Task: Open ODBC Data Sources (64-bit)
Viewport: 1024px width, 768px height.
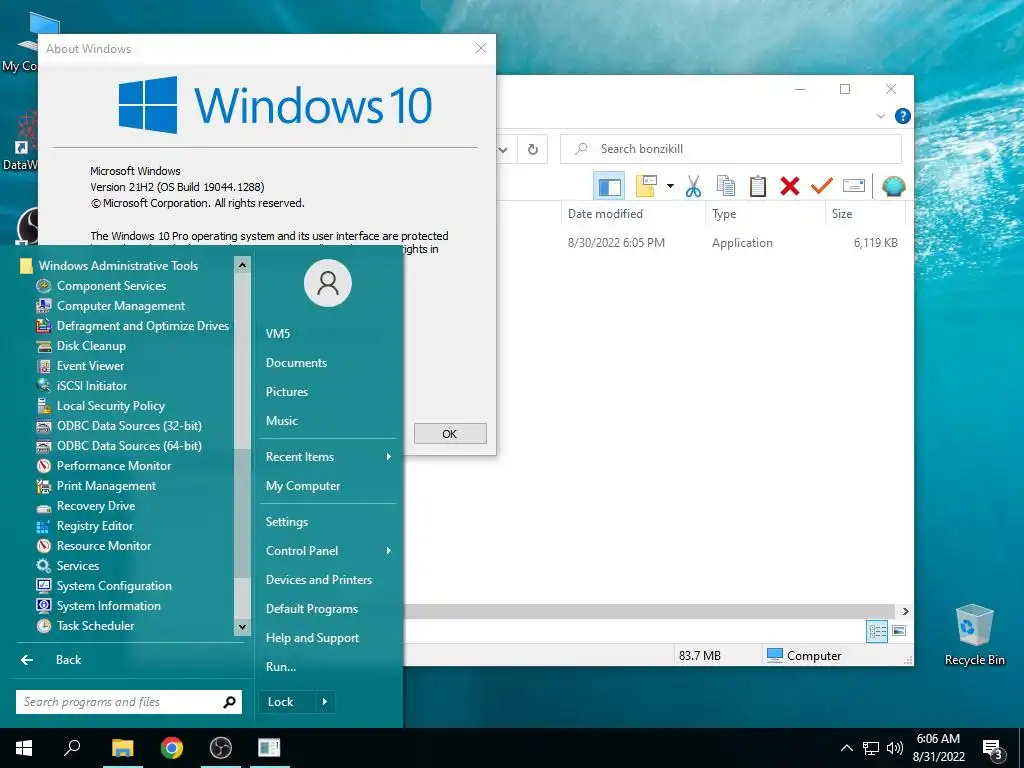Action: click(x=119, y=446)
